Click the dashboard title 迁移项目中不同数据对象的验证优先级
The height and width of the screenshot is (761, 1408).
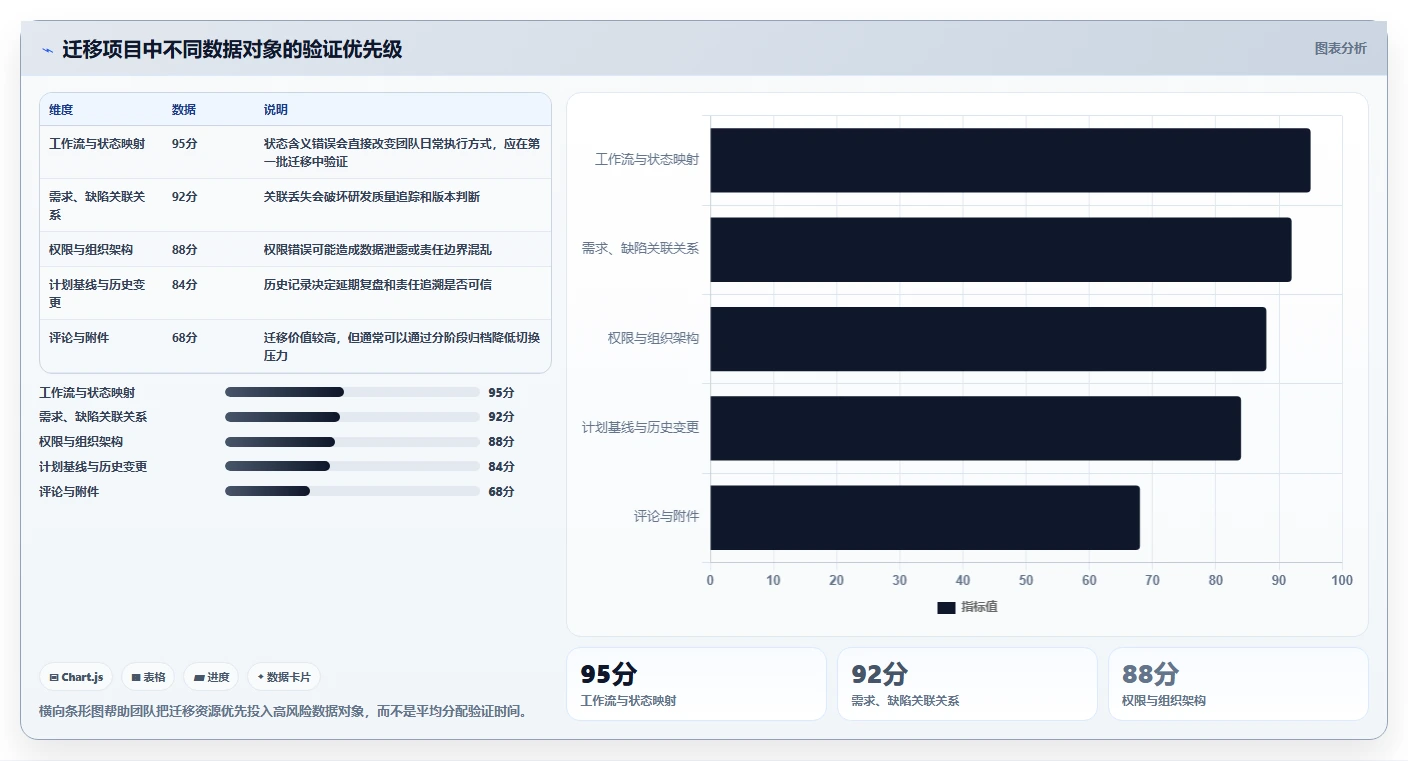(x=232, y=50)
